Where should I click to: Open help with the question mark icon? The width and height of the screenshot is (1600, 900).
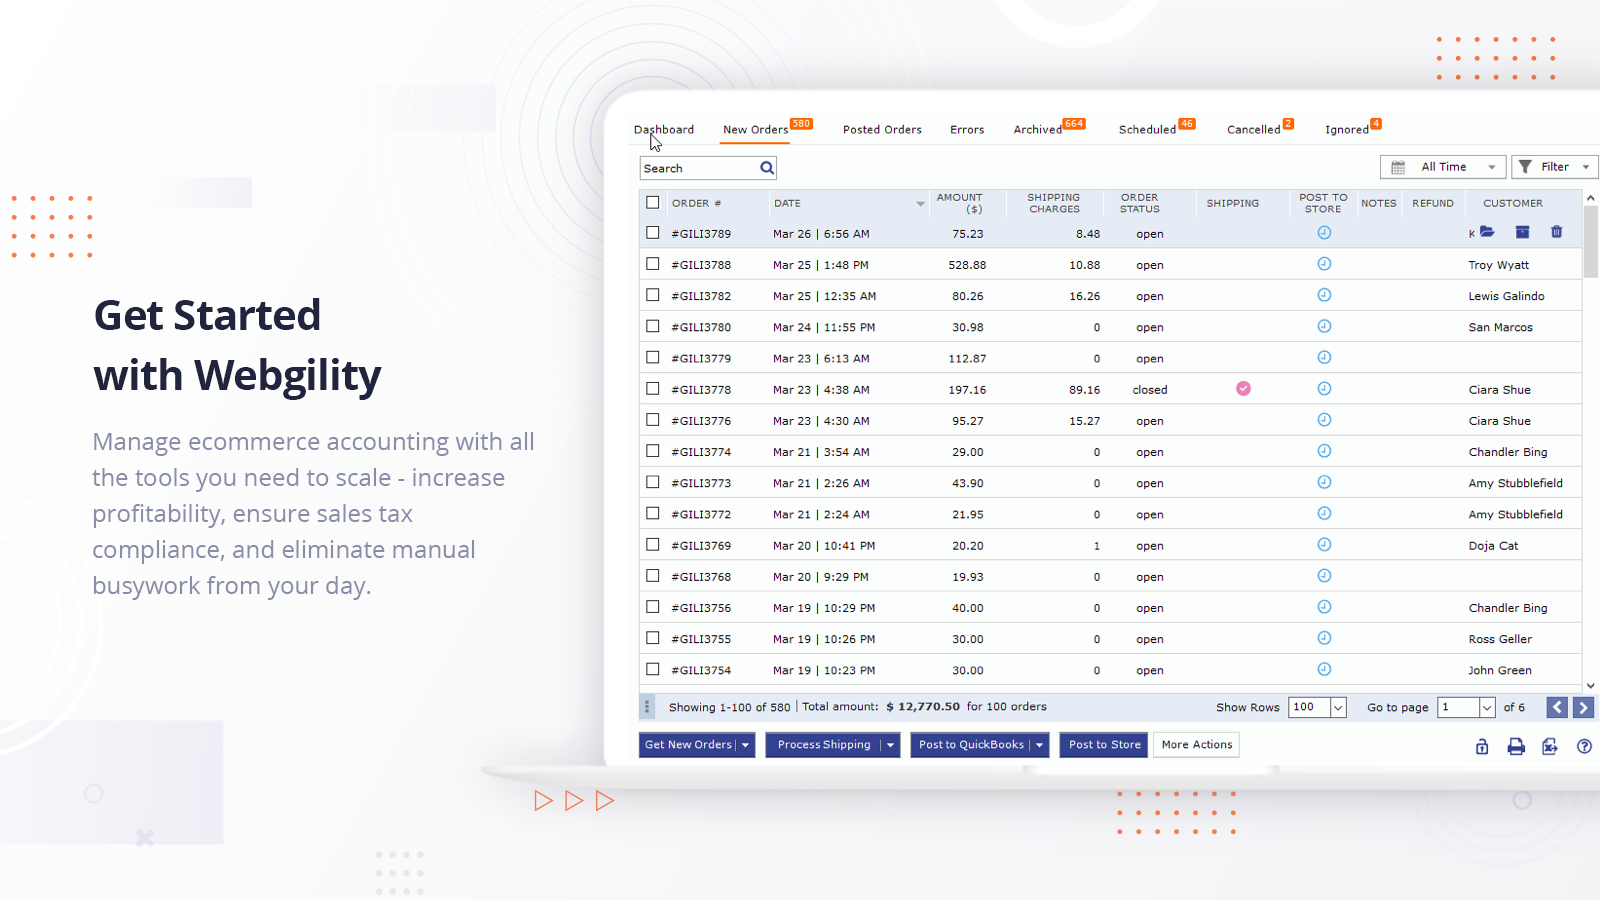click(x=1584, y=746)
